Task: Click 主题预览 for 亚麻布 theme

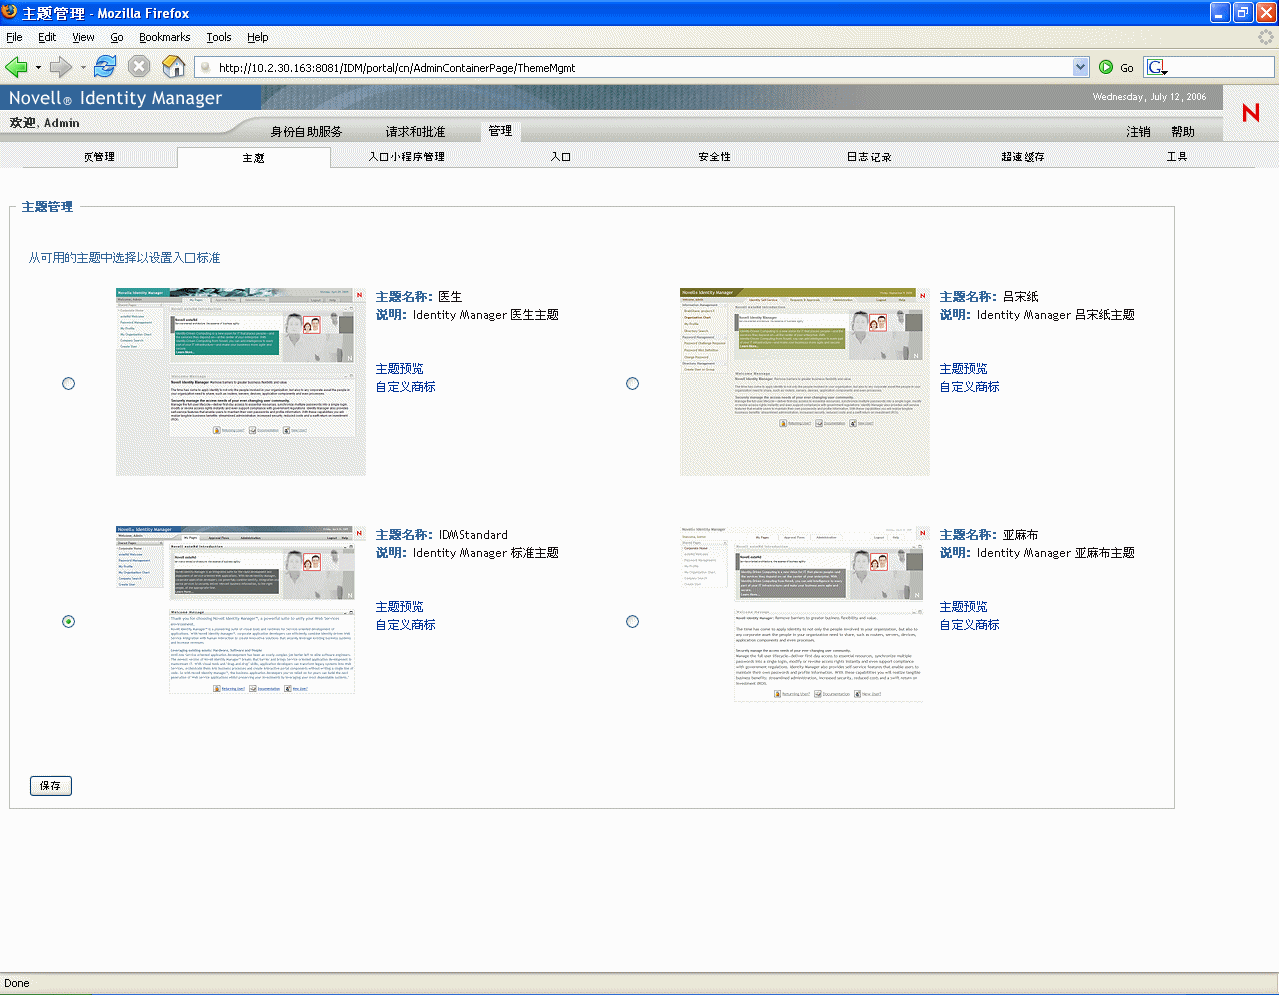Action: pyautogui.click(x=964, y=607)
